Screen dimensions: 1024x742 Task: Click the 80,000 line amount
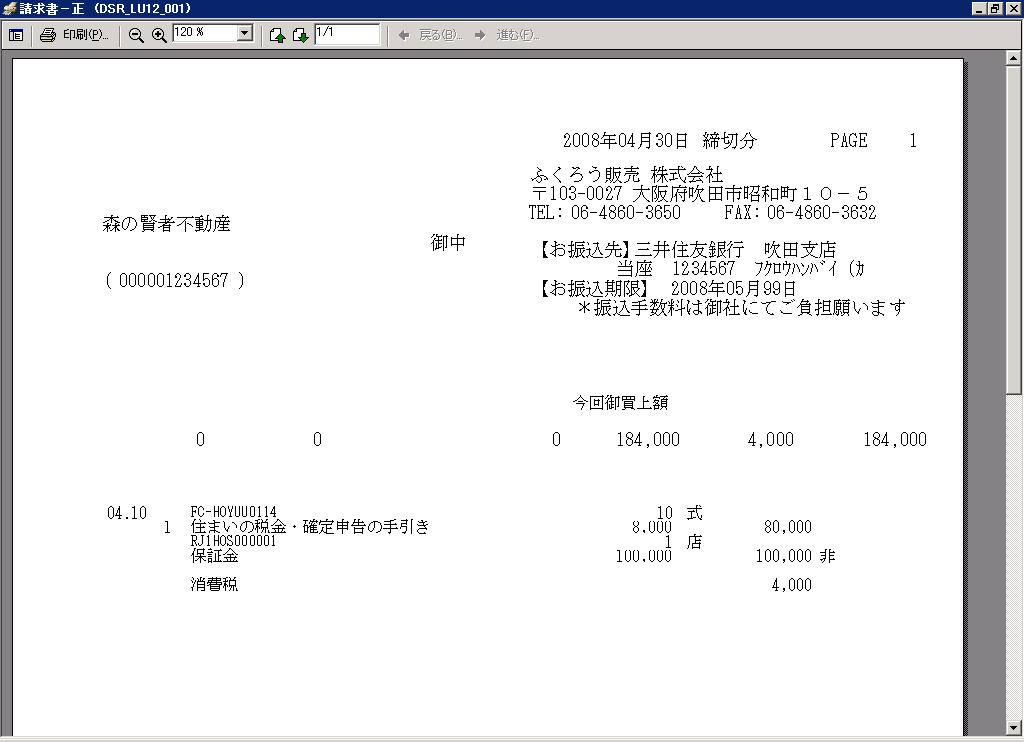pyautogui.click(x=788, y=527)
